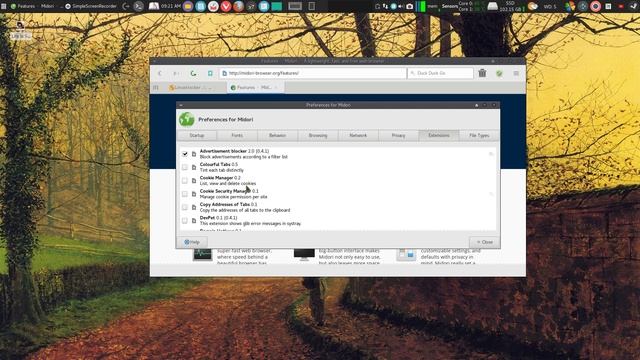The image size is (640, 360).
Task: Select the 'Block advertisements according to a filter list' text
Action: click(244, 157)
